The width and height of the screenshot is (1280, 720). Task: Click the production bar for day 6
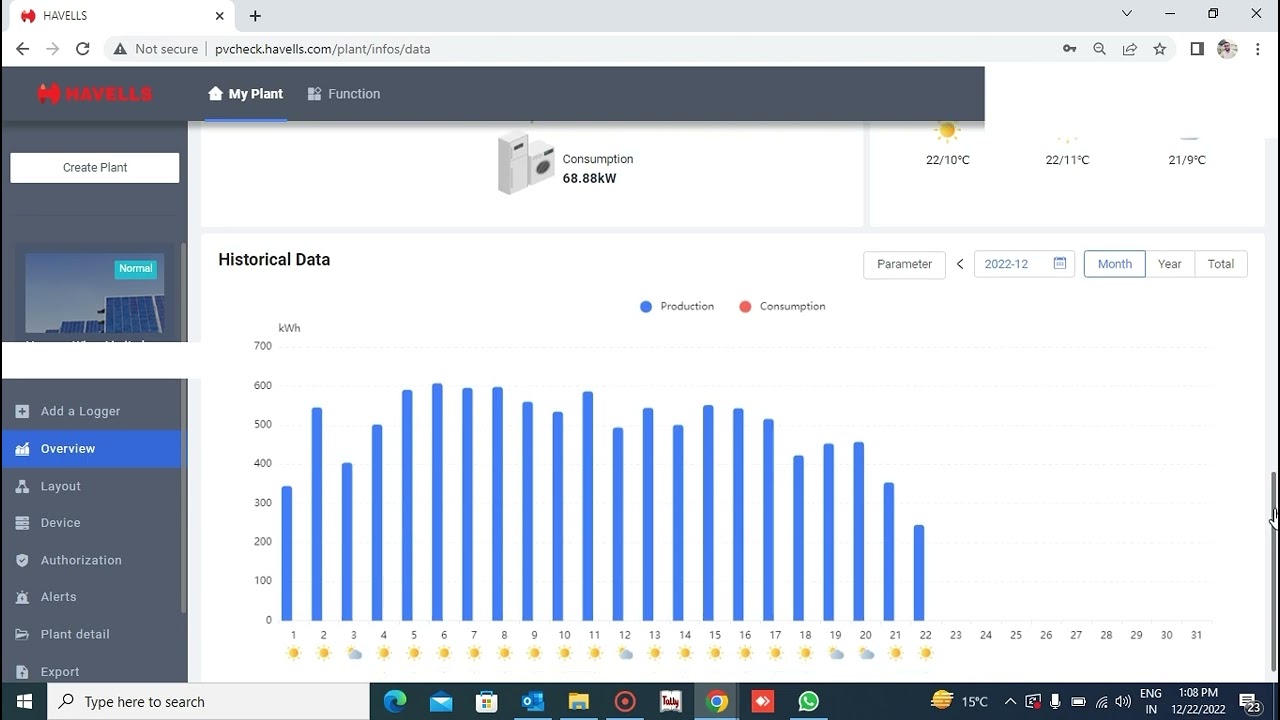tap(438, 502)
